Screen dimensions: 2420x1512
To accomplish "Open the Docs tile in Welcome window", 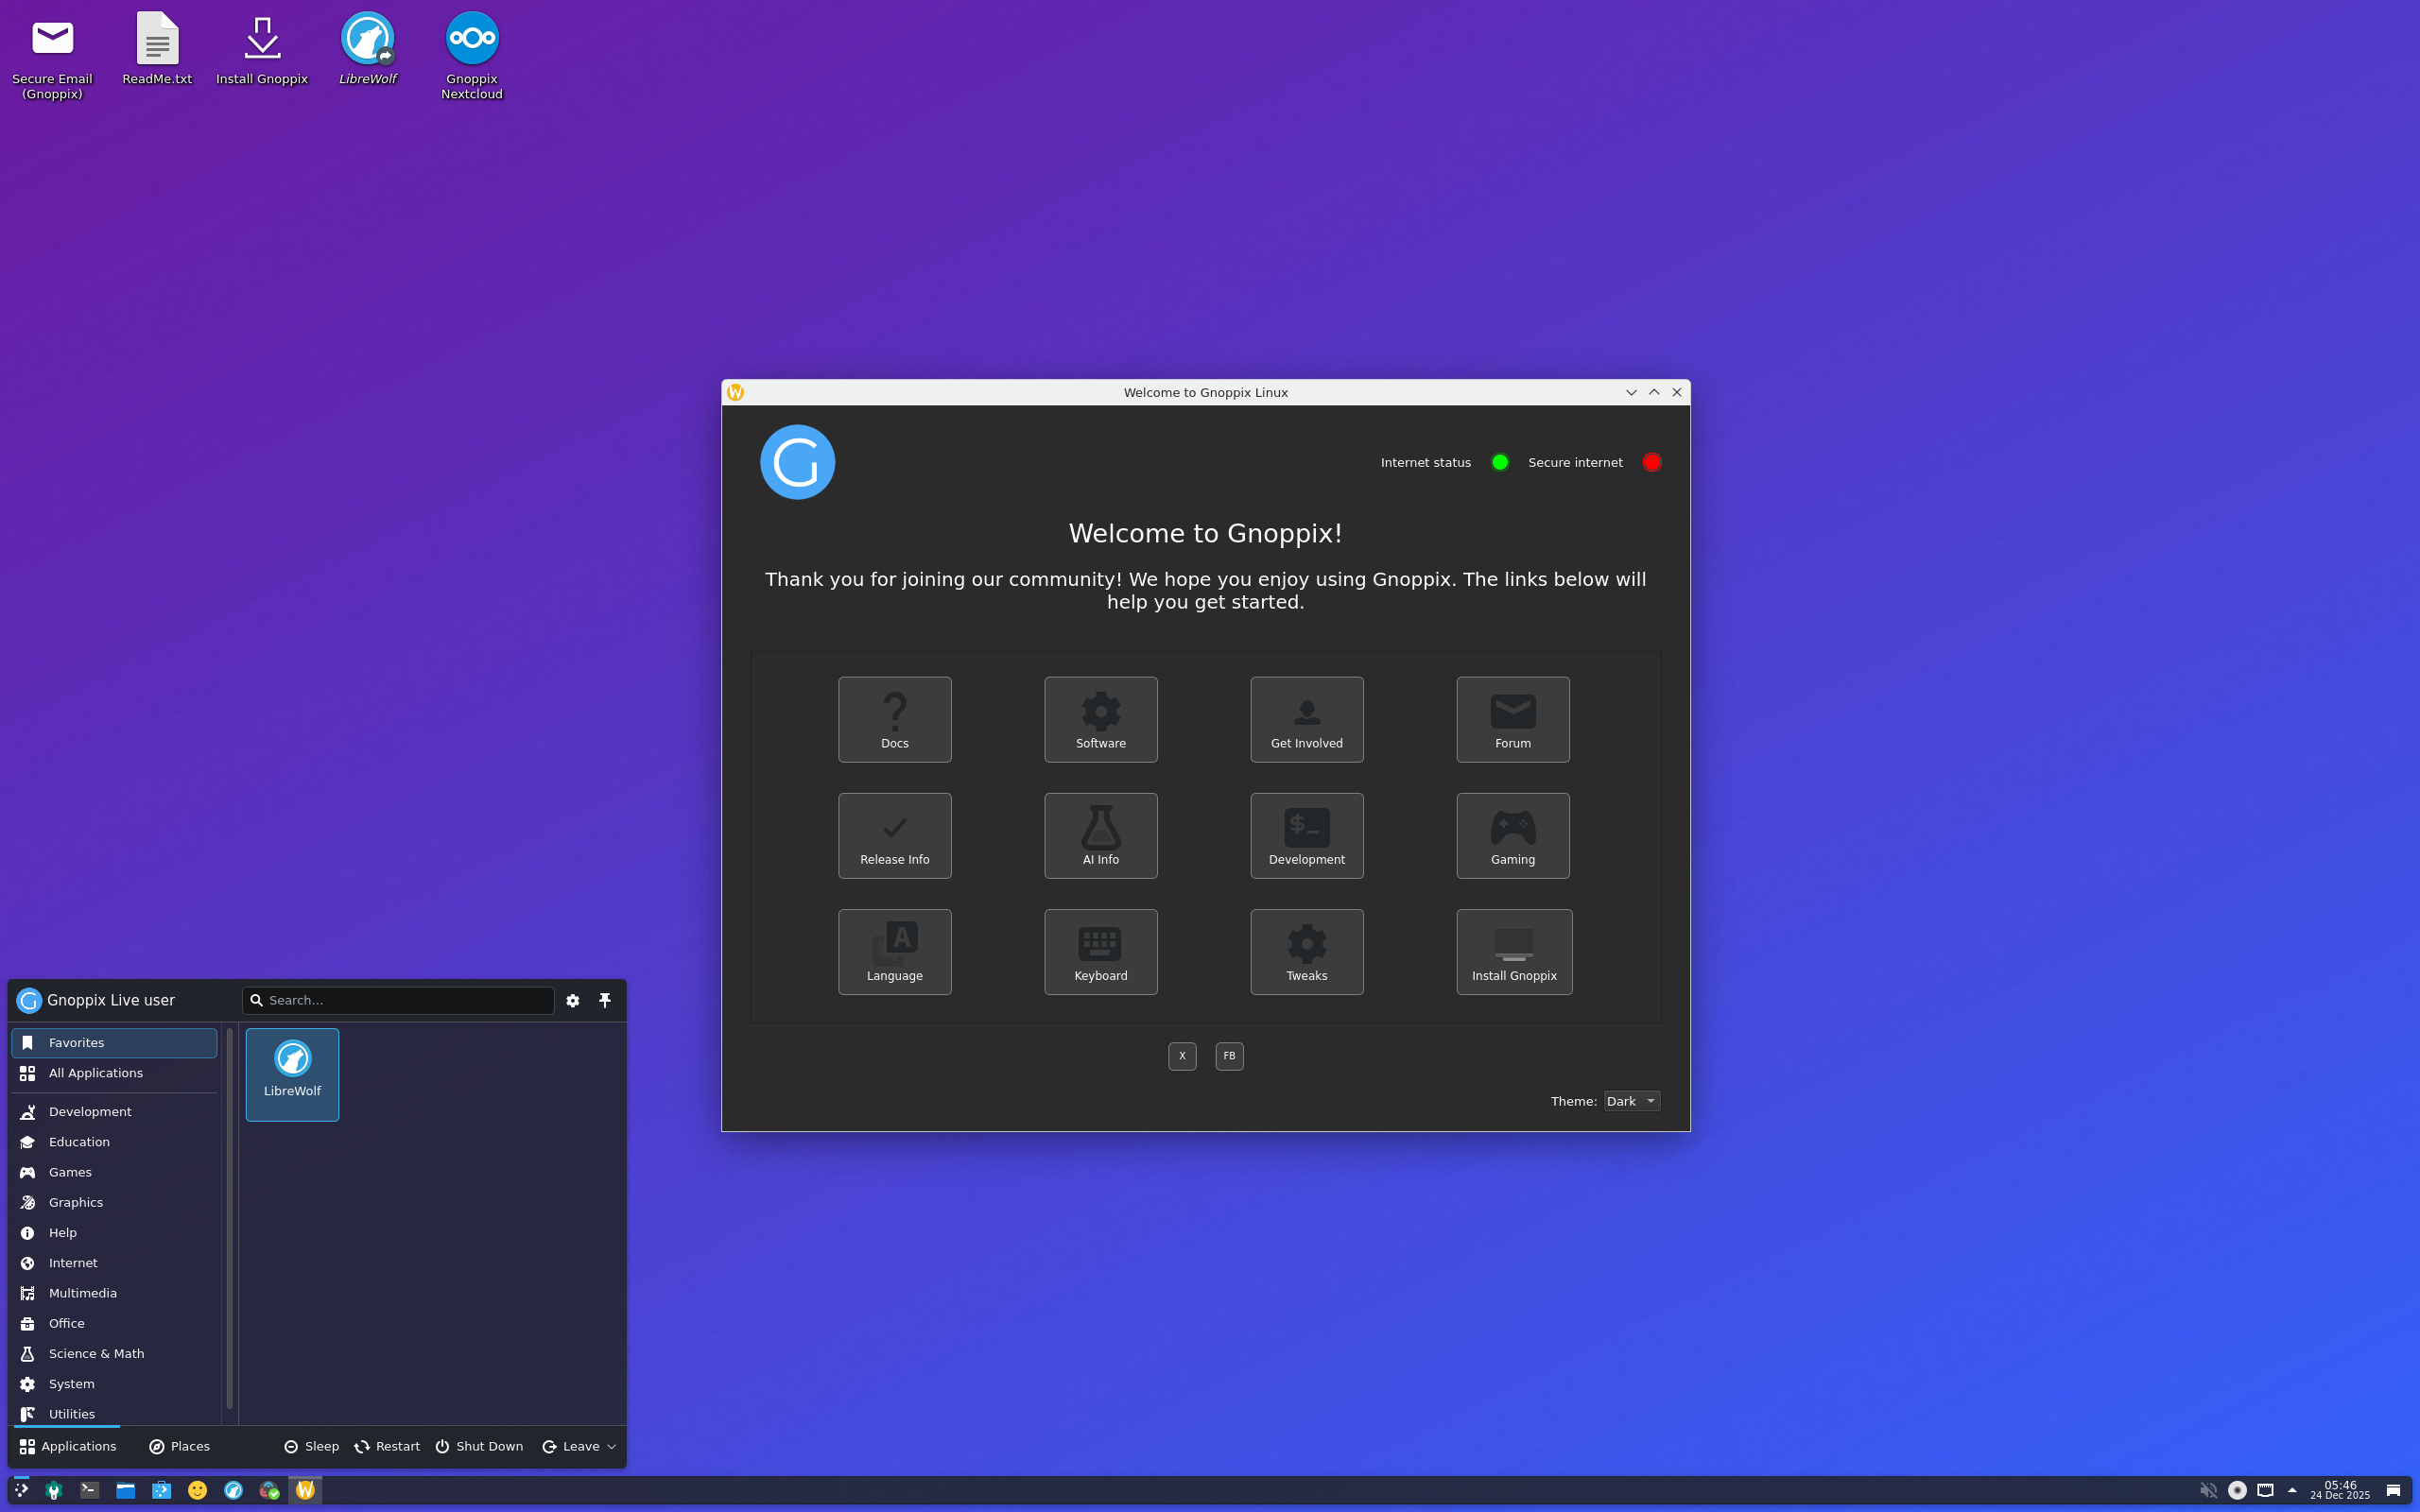I will [894, 719].
